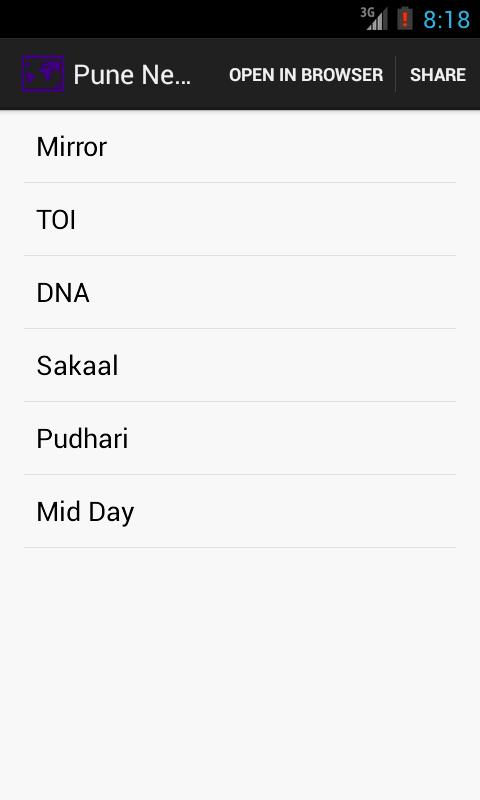480x800 pixels.
Task: Choose the DNA list entry
Action: 240,292
